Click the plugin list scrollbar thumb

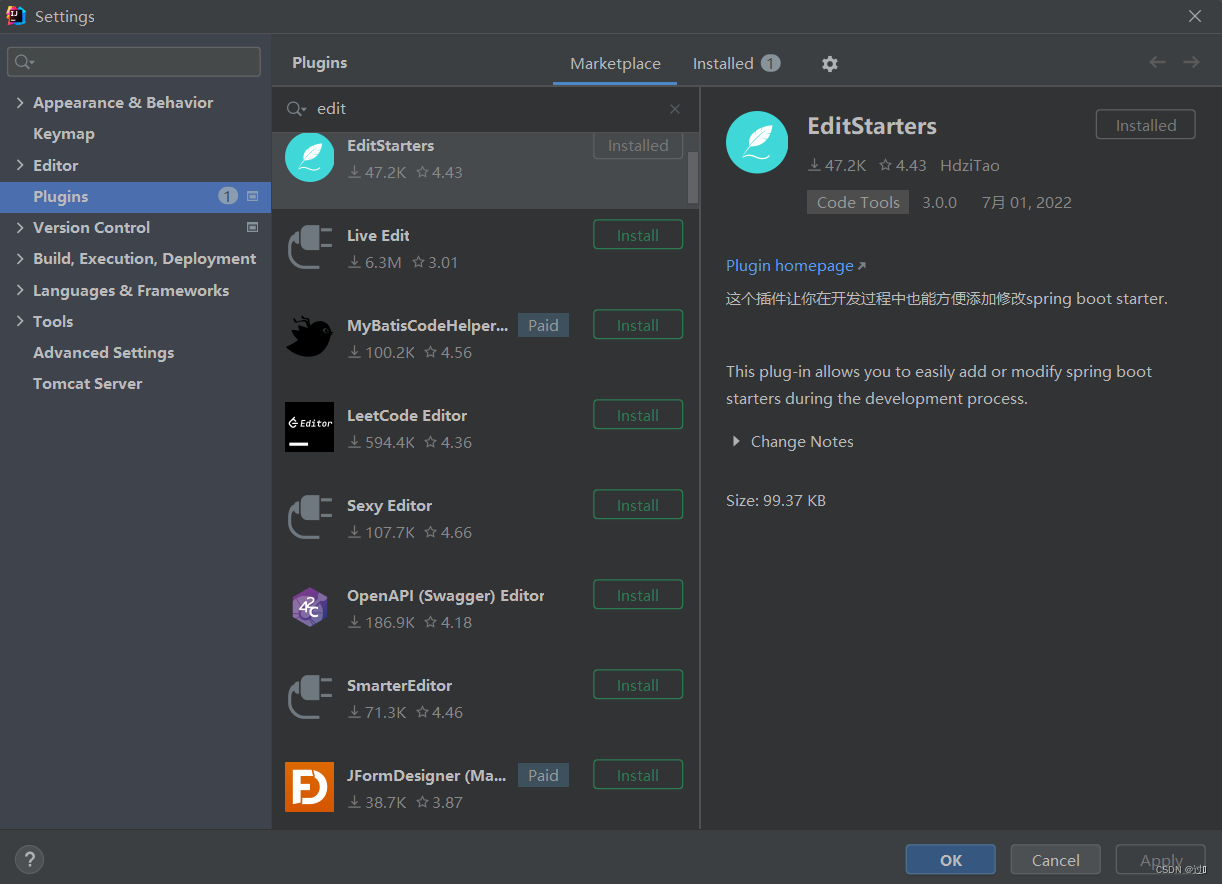[693, 176]
